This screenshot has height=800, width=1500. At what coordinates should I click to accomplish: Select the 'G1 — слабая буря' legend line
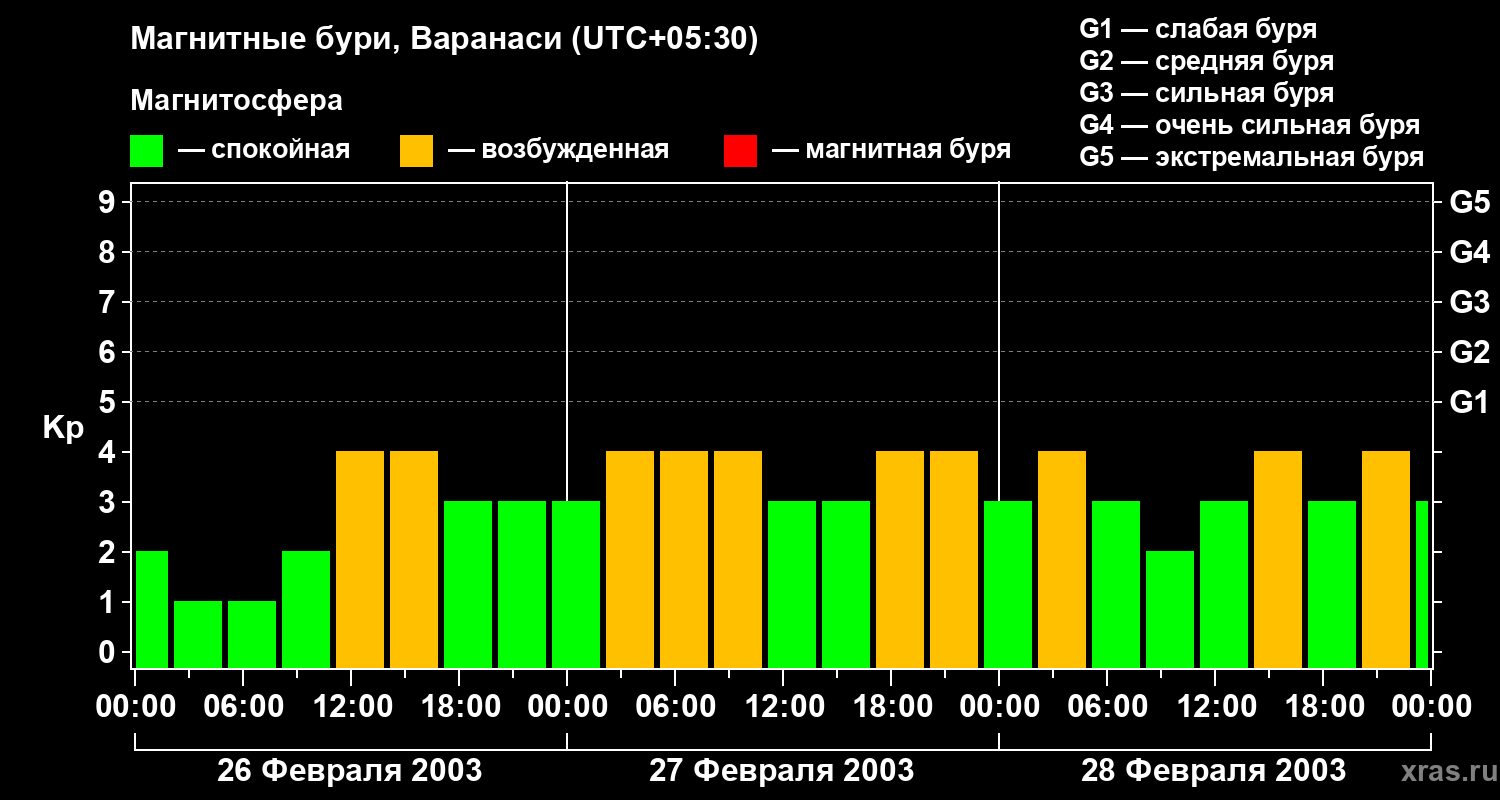point(1198,29)
